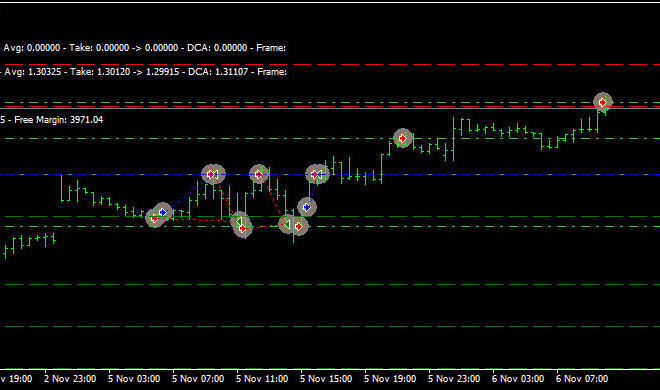Click the 'Free Margin: 3971.04' text
Screen dimensions: 660x390
pos(59,120)
